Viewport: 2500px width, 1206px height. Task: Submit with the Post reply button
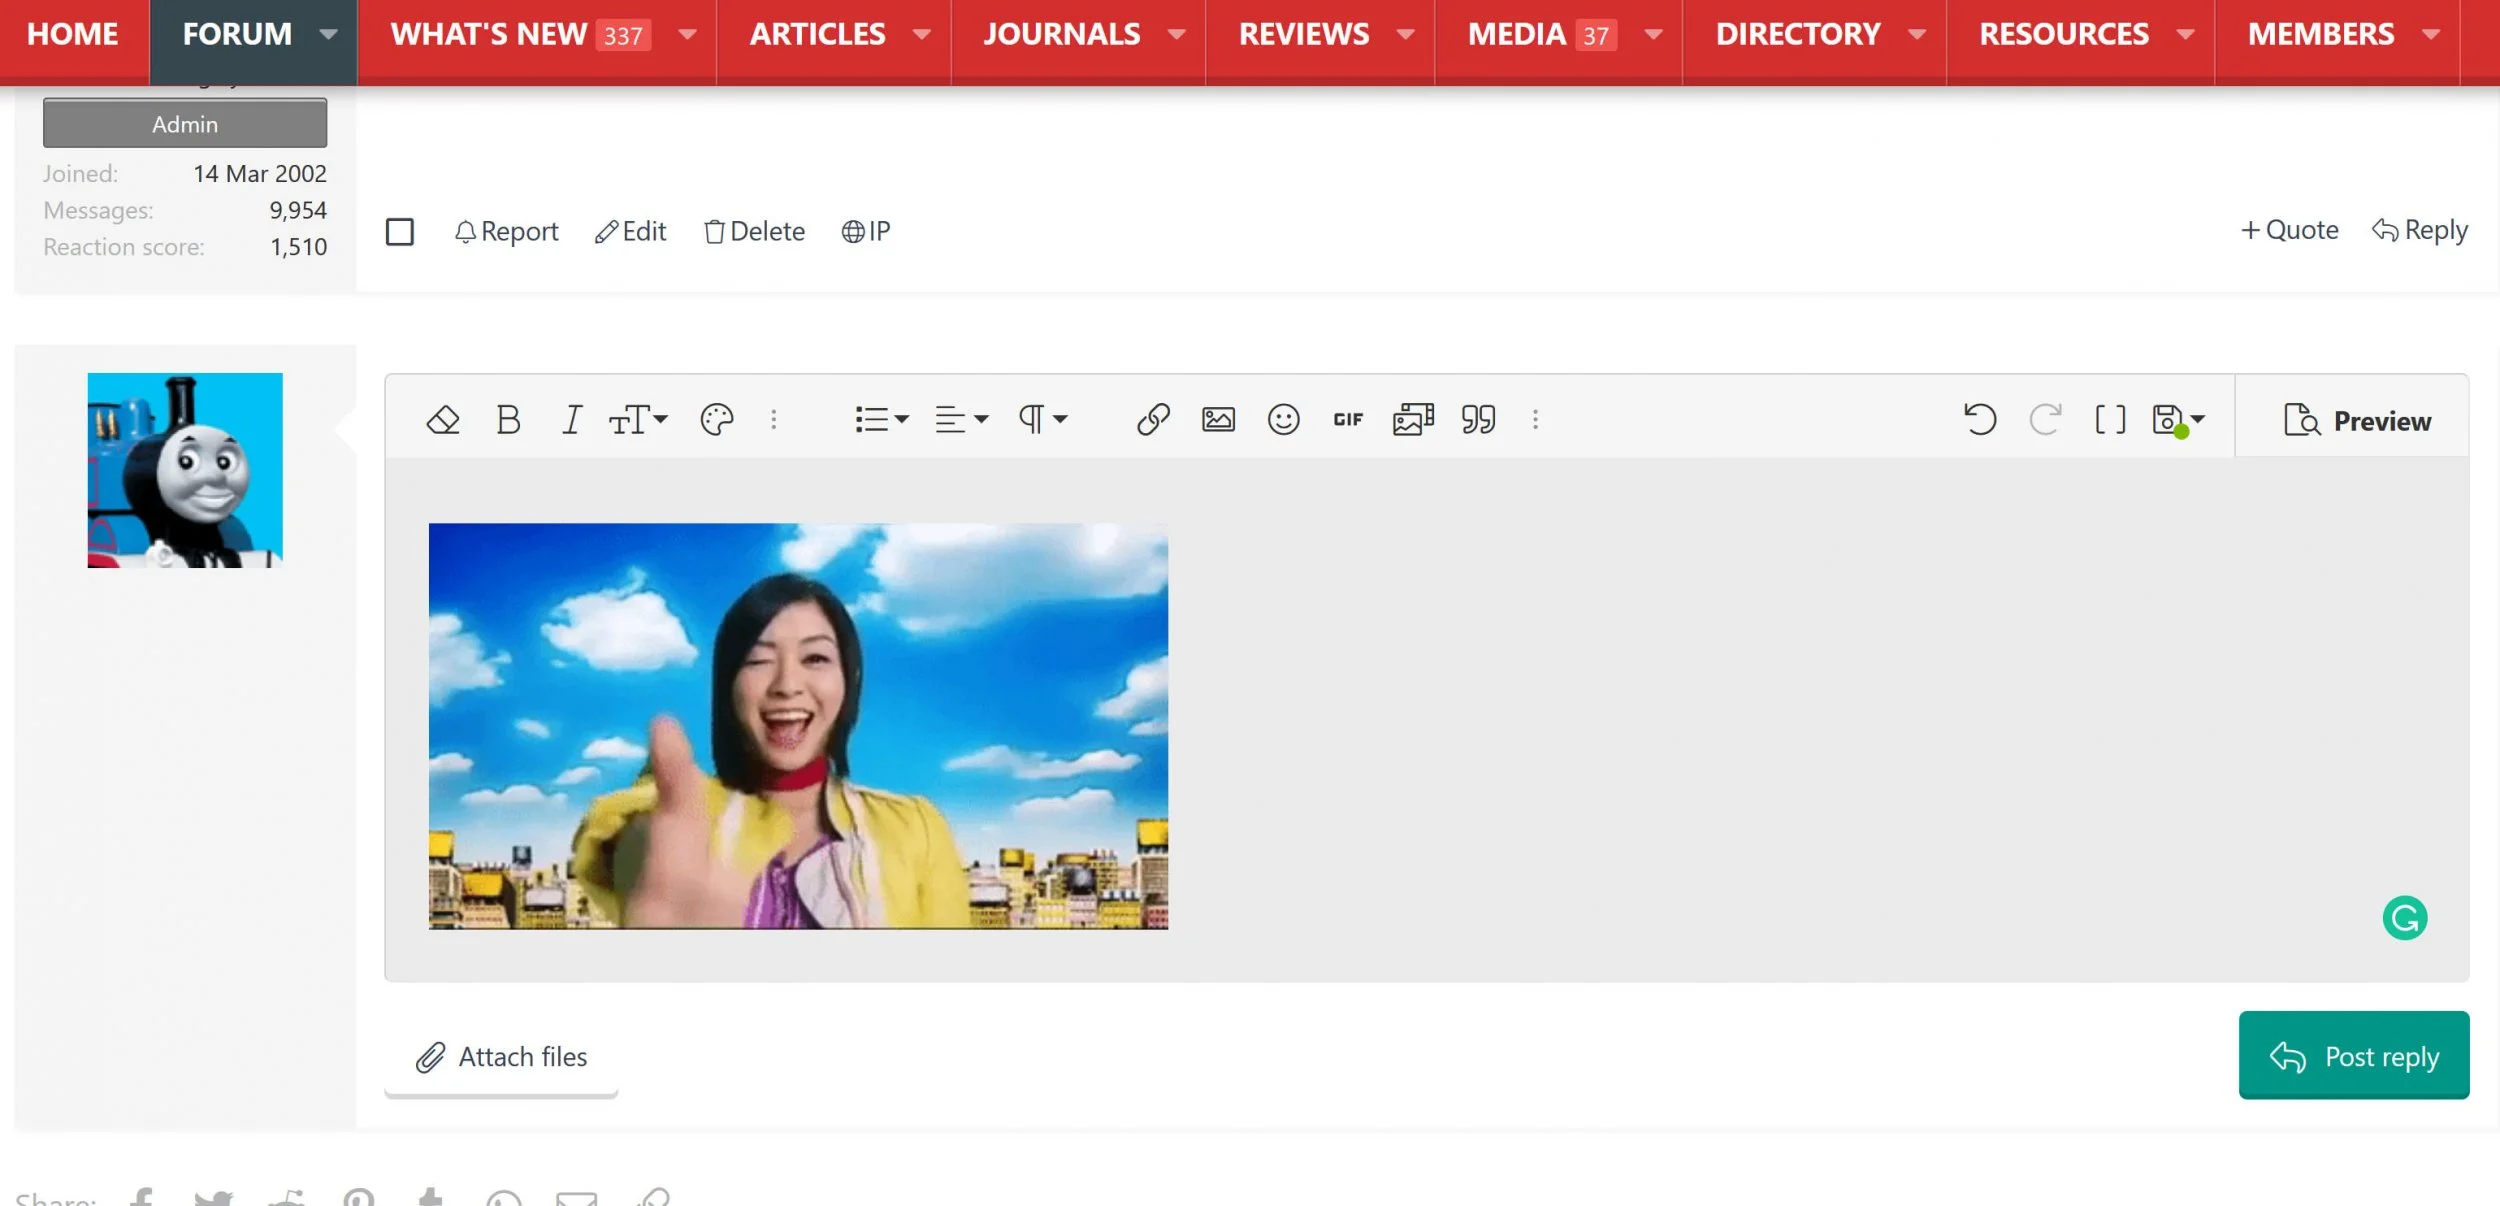(2354, 1056)
